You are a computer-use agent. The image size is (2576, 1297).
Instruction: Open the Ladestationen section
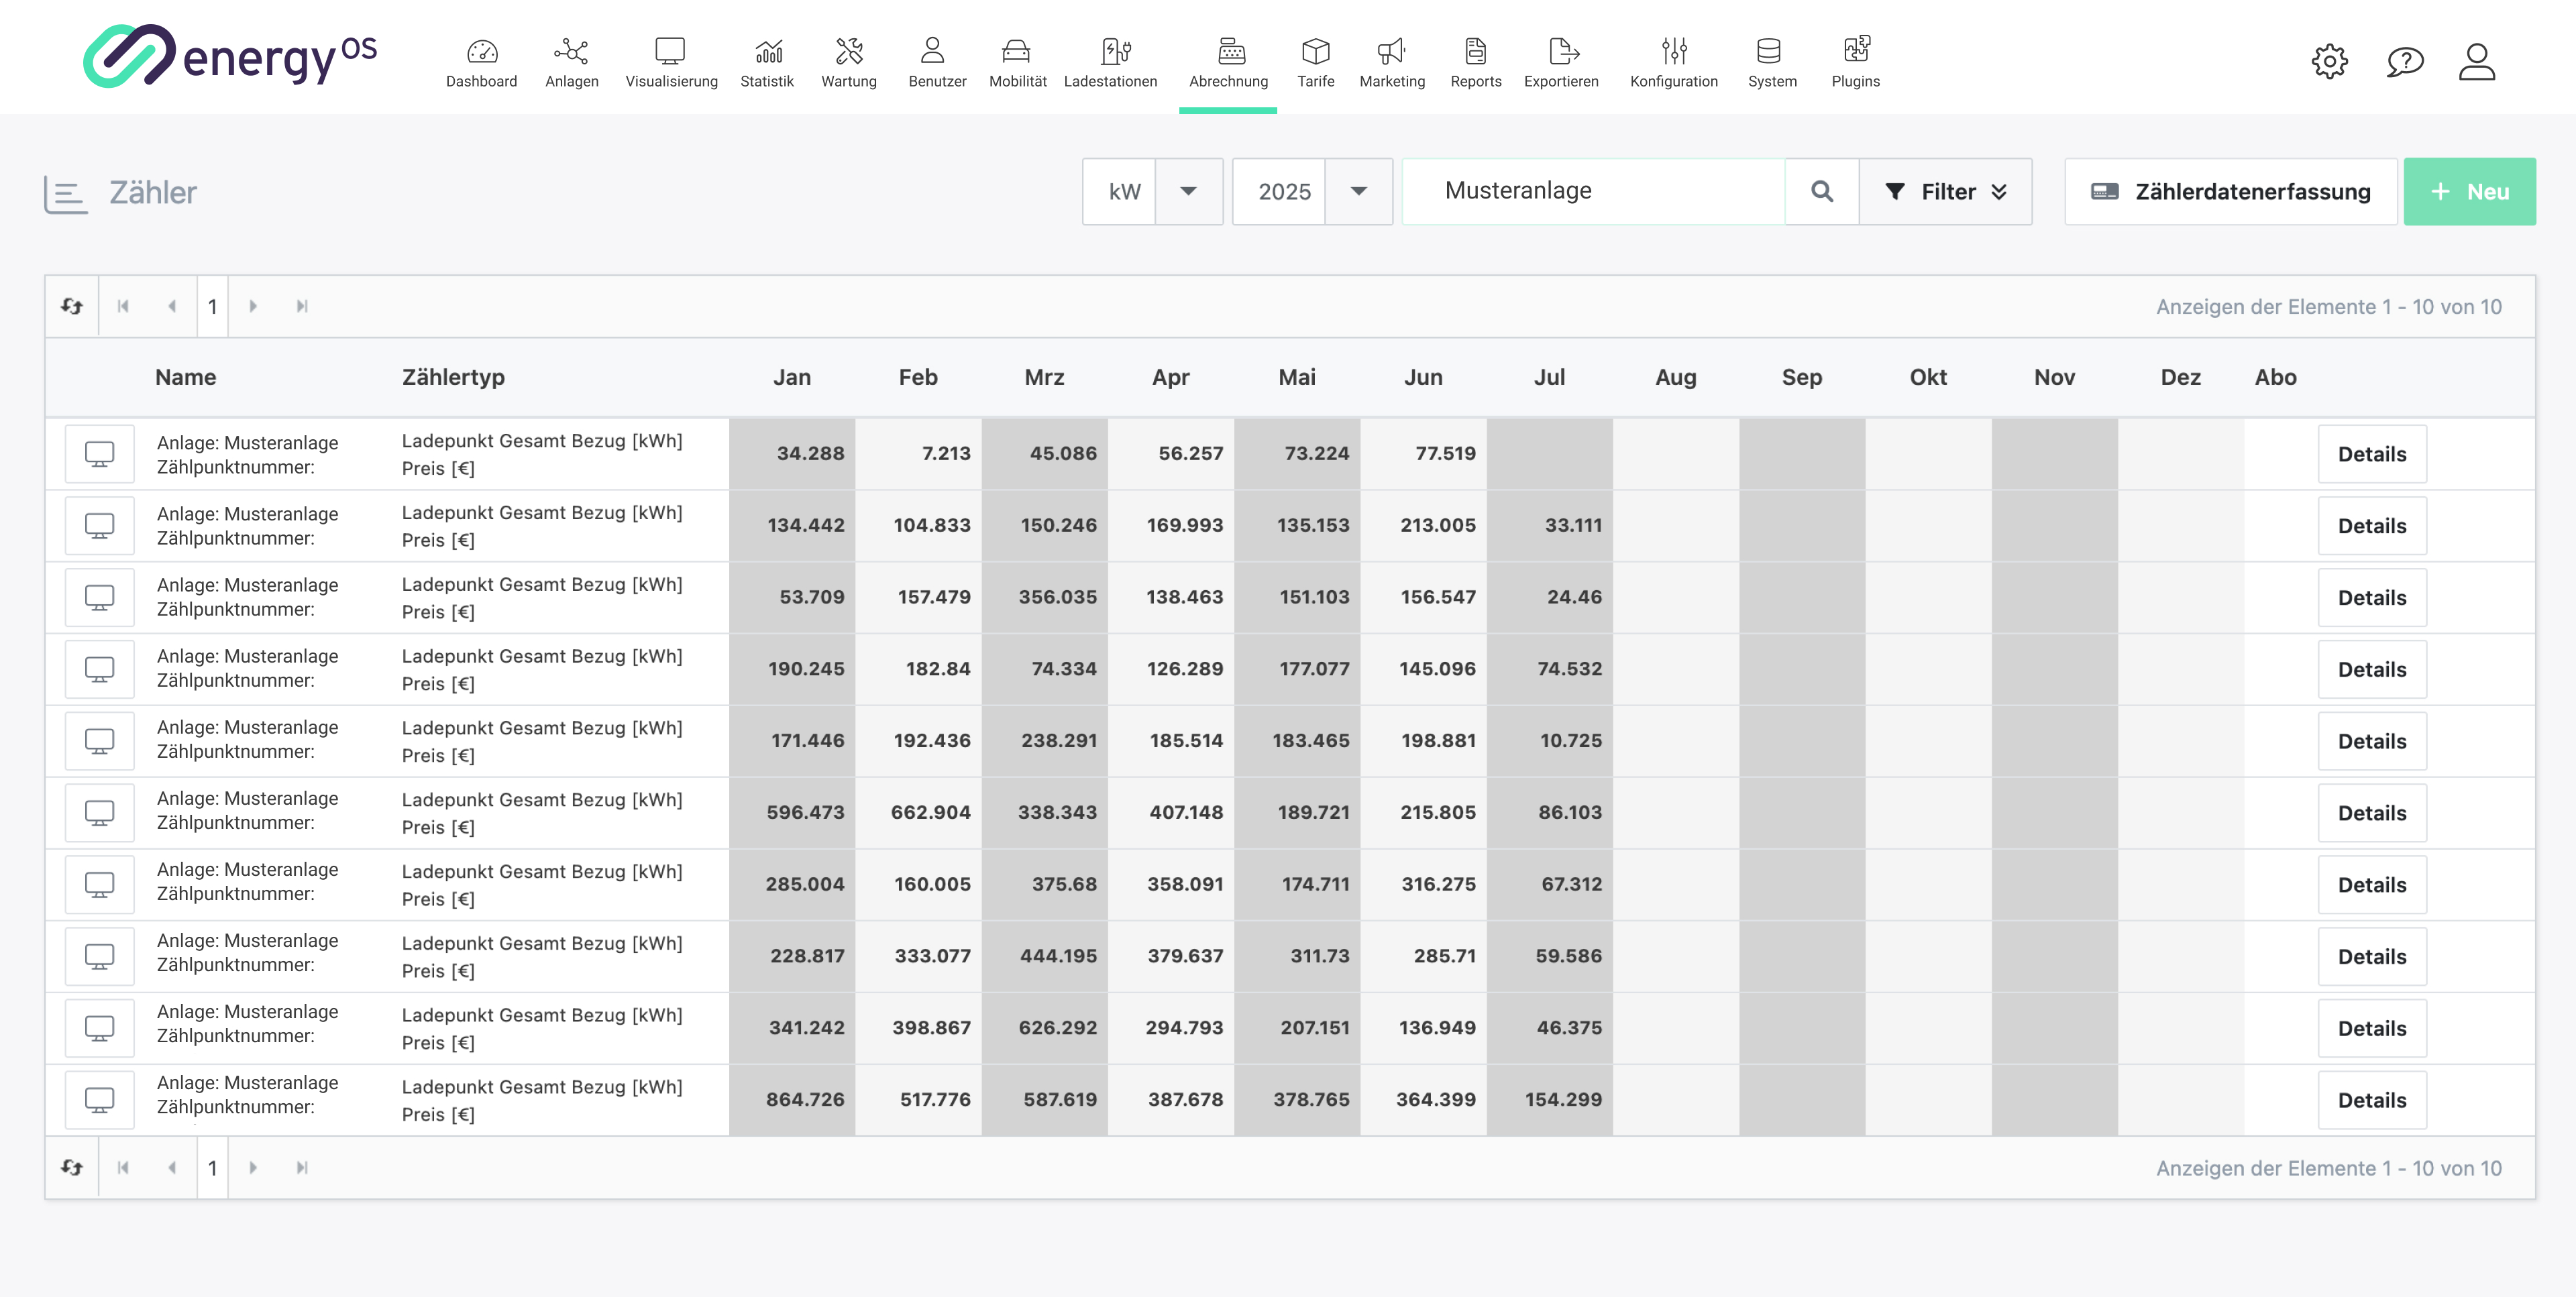point(1110,62)
